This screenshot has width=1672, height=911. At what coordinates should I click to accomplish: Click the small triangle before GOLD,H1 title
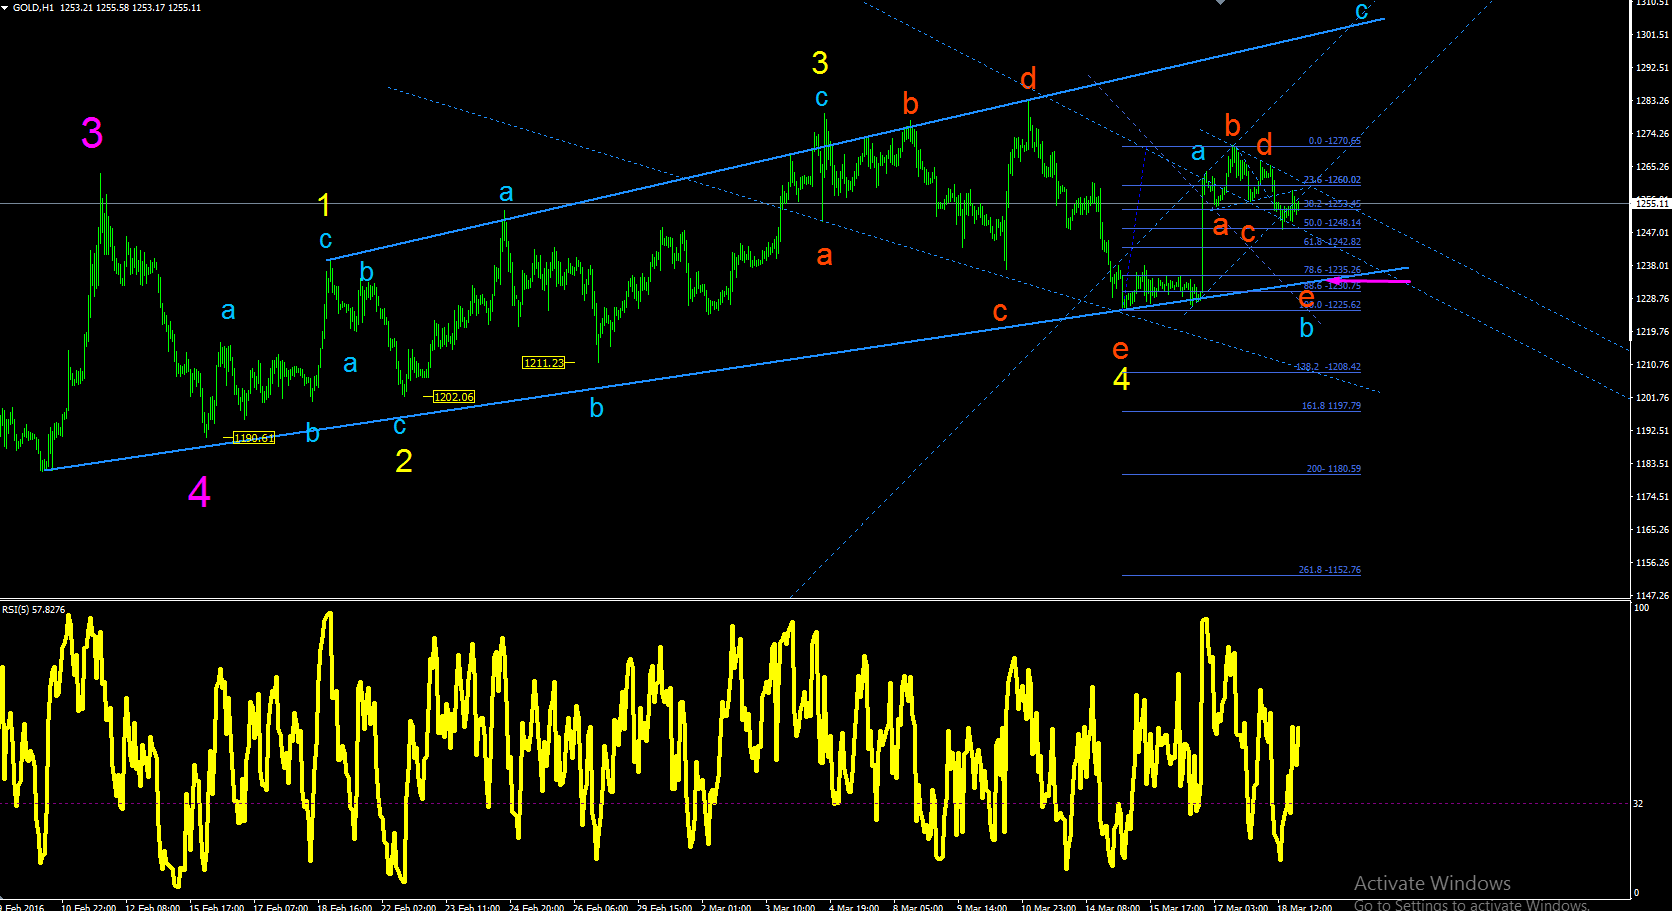pos(5,8)
